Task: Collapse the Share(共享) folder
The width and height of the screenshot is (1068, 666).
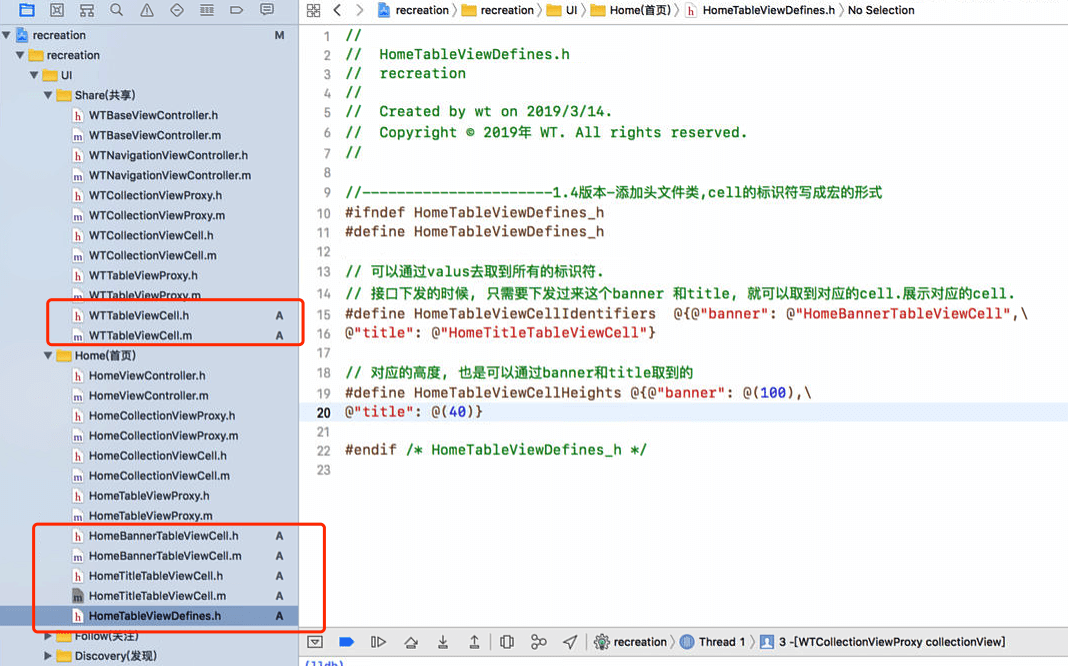Action: [x=48, y=95]
